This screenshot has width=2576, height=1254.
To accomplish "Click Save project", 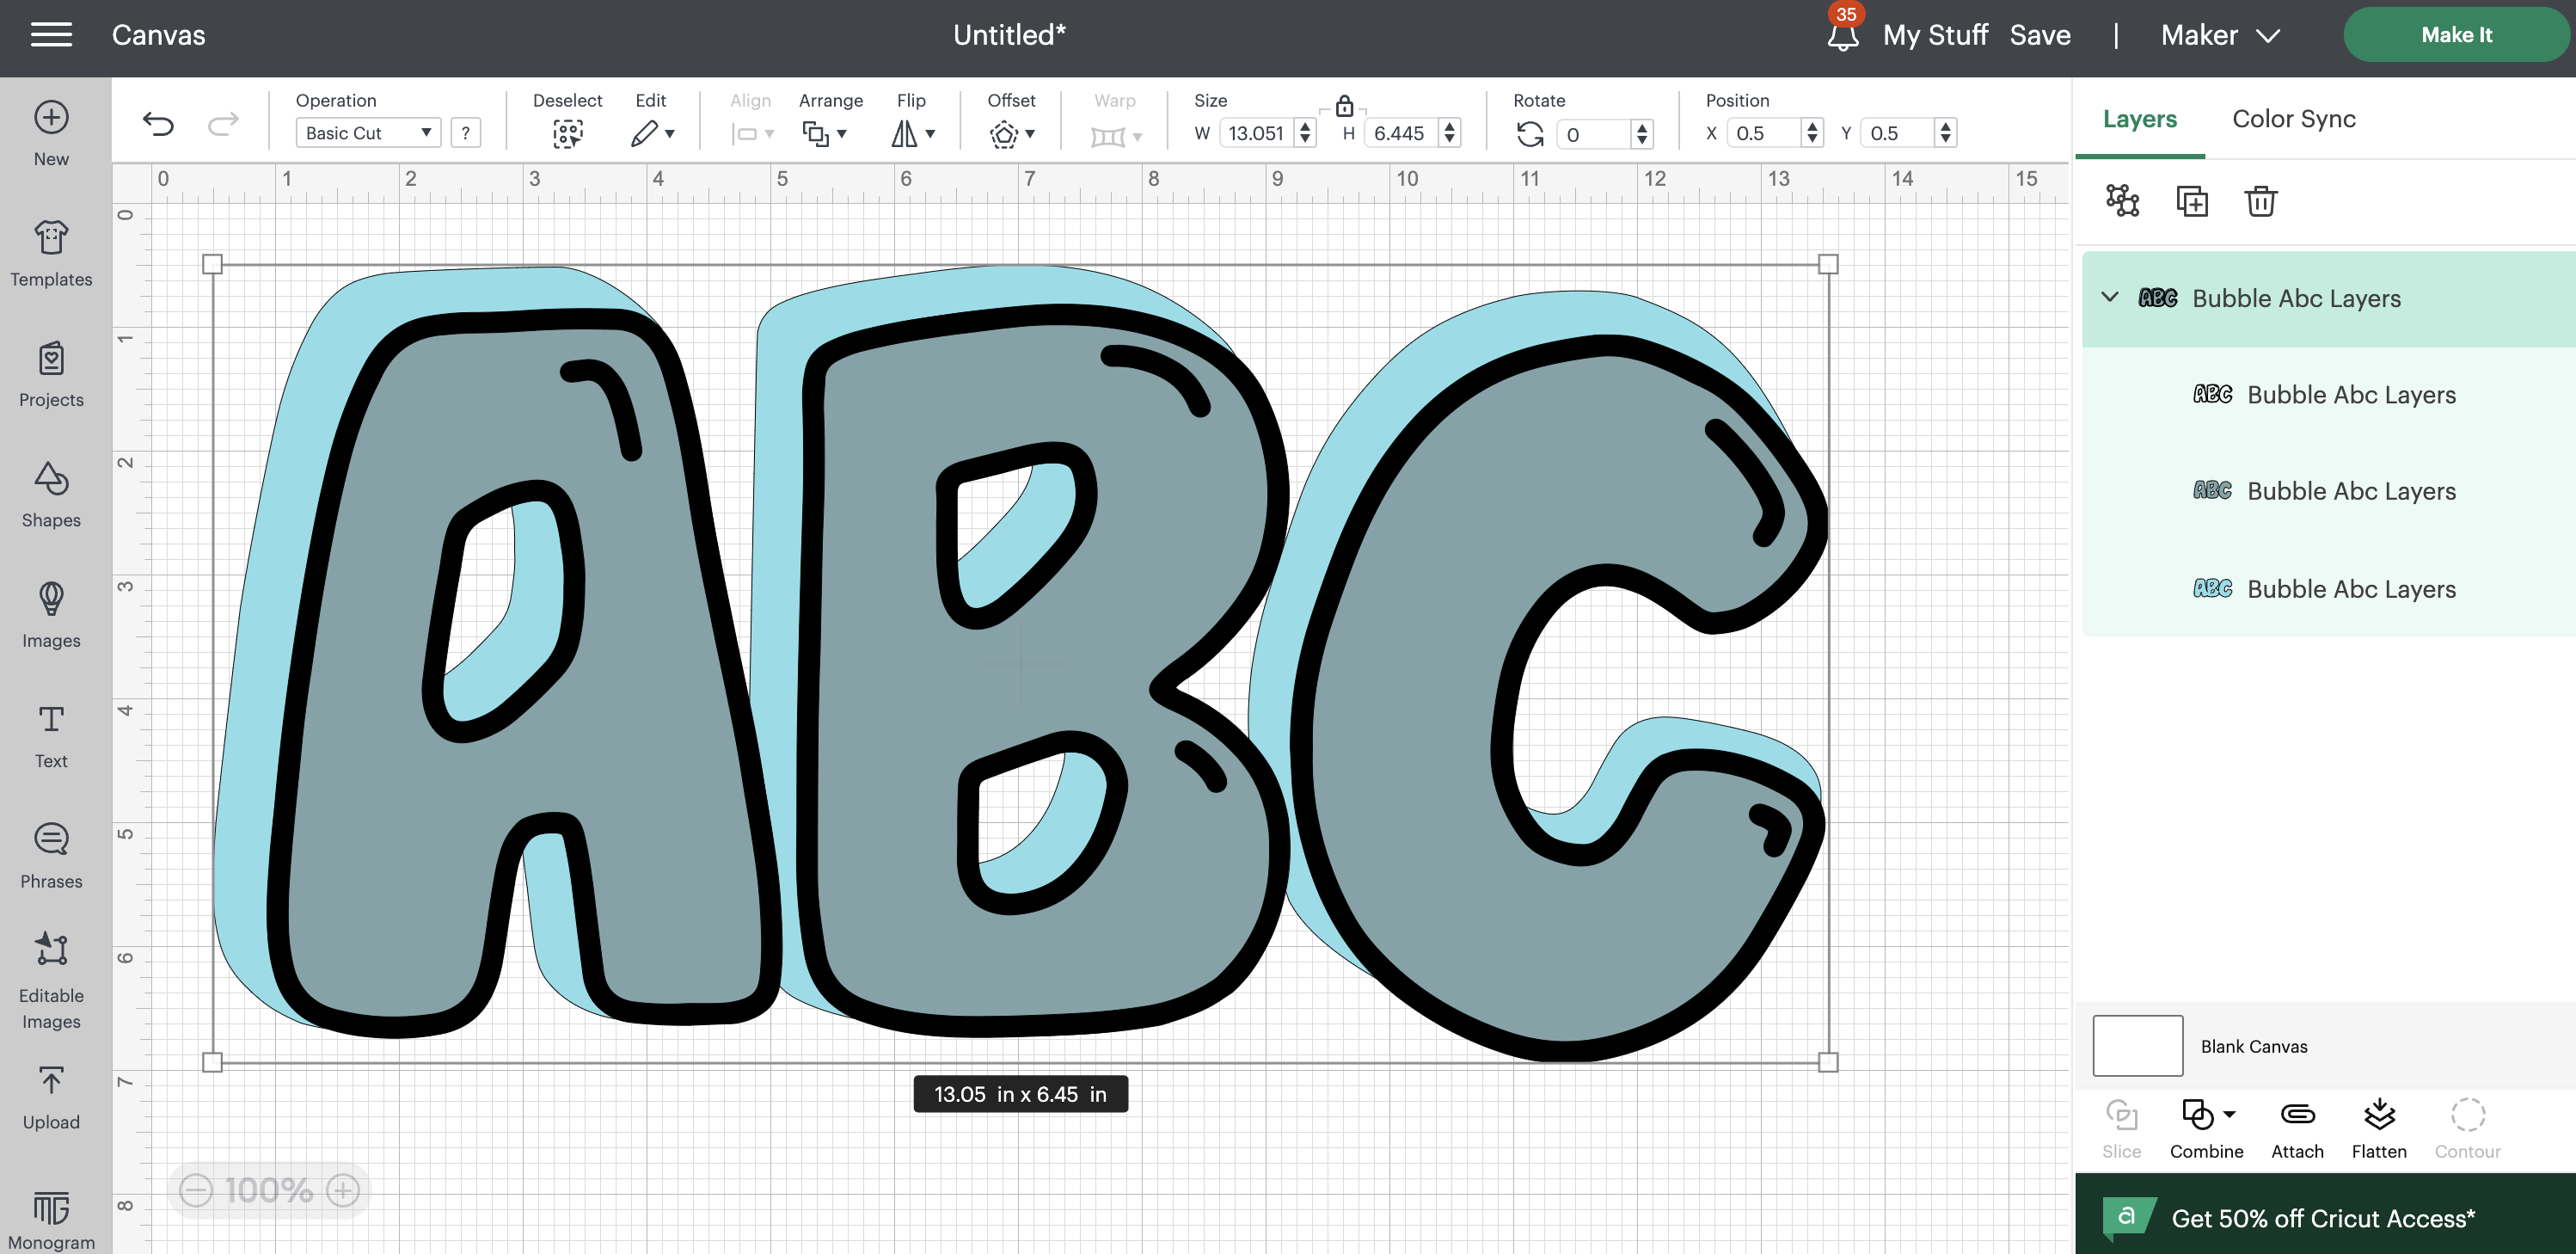I will pos(2040,35).
